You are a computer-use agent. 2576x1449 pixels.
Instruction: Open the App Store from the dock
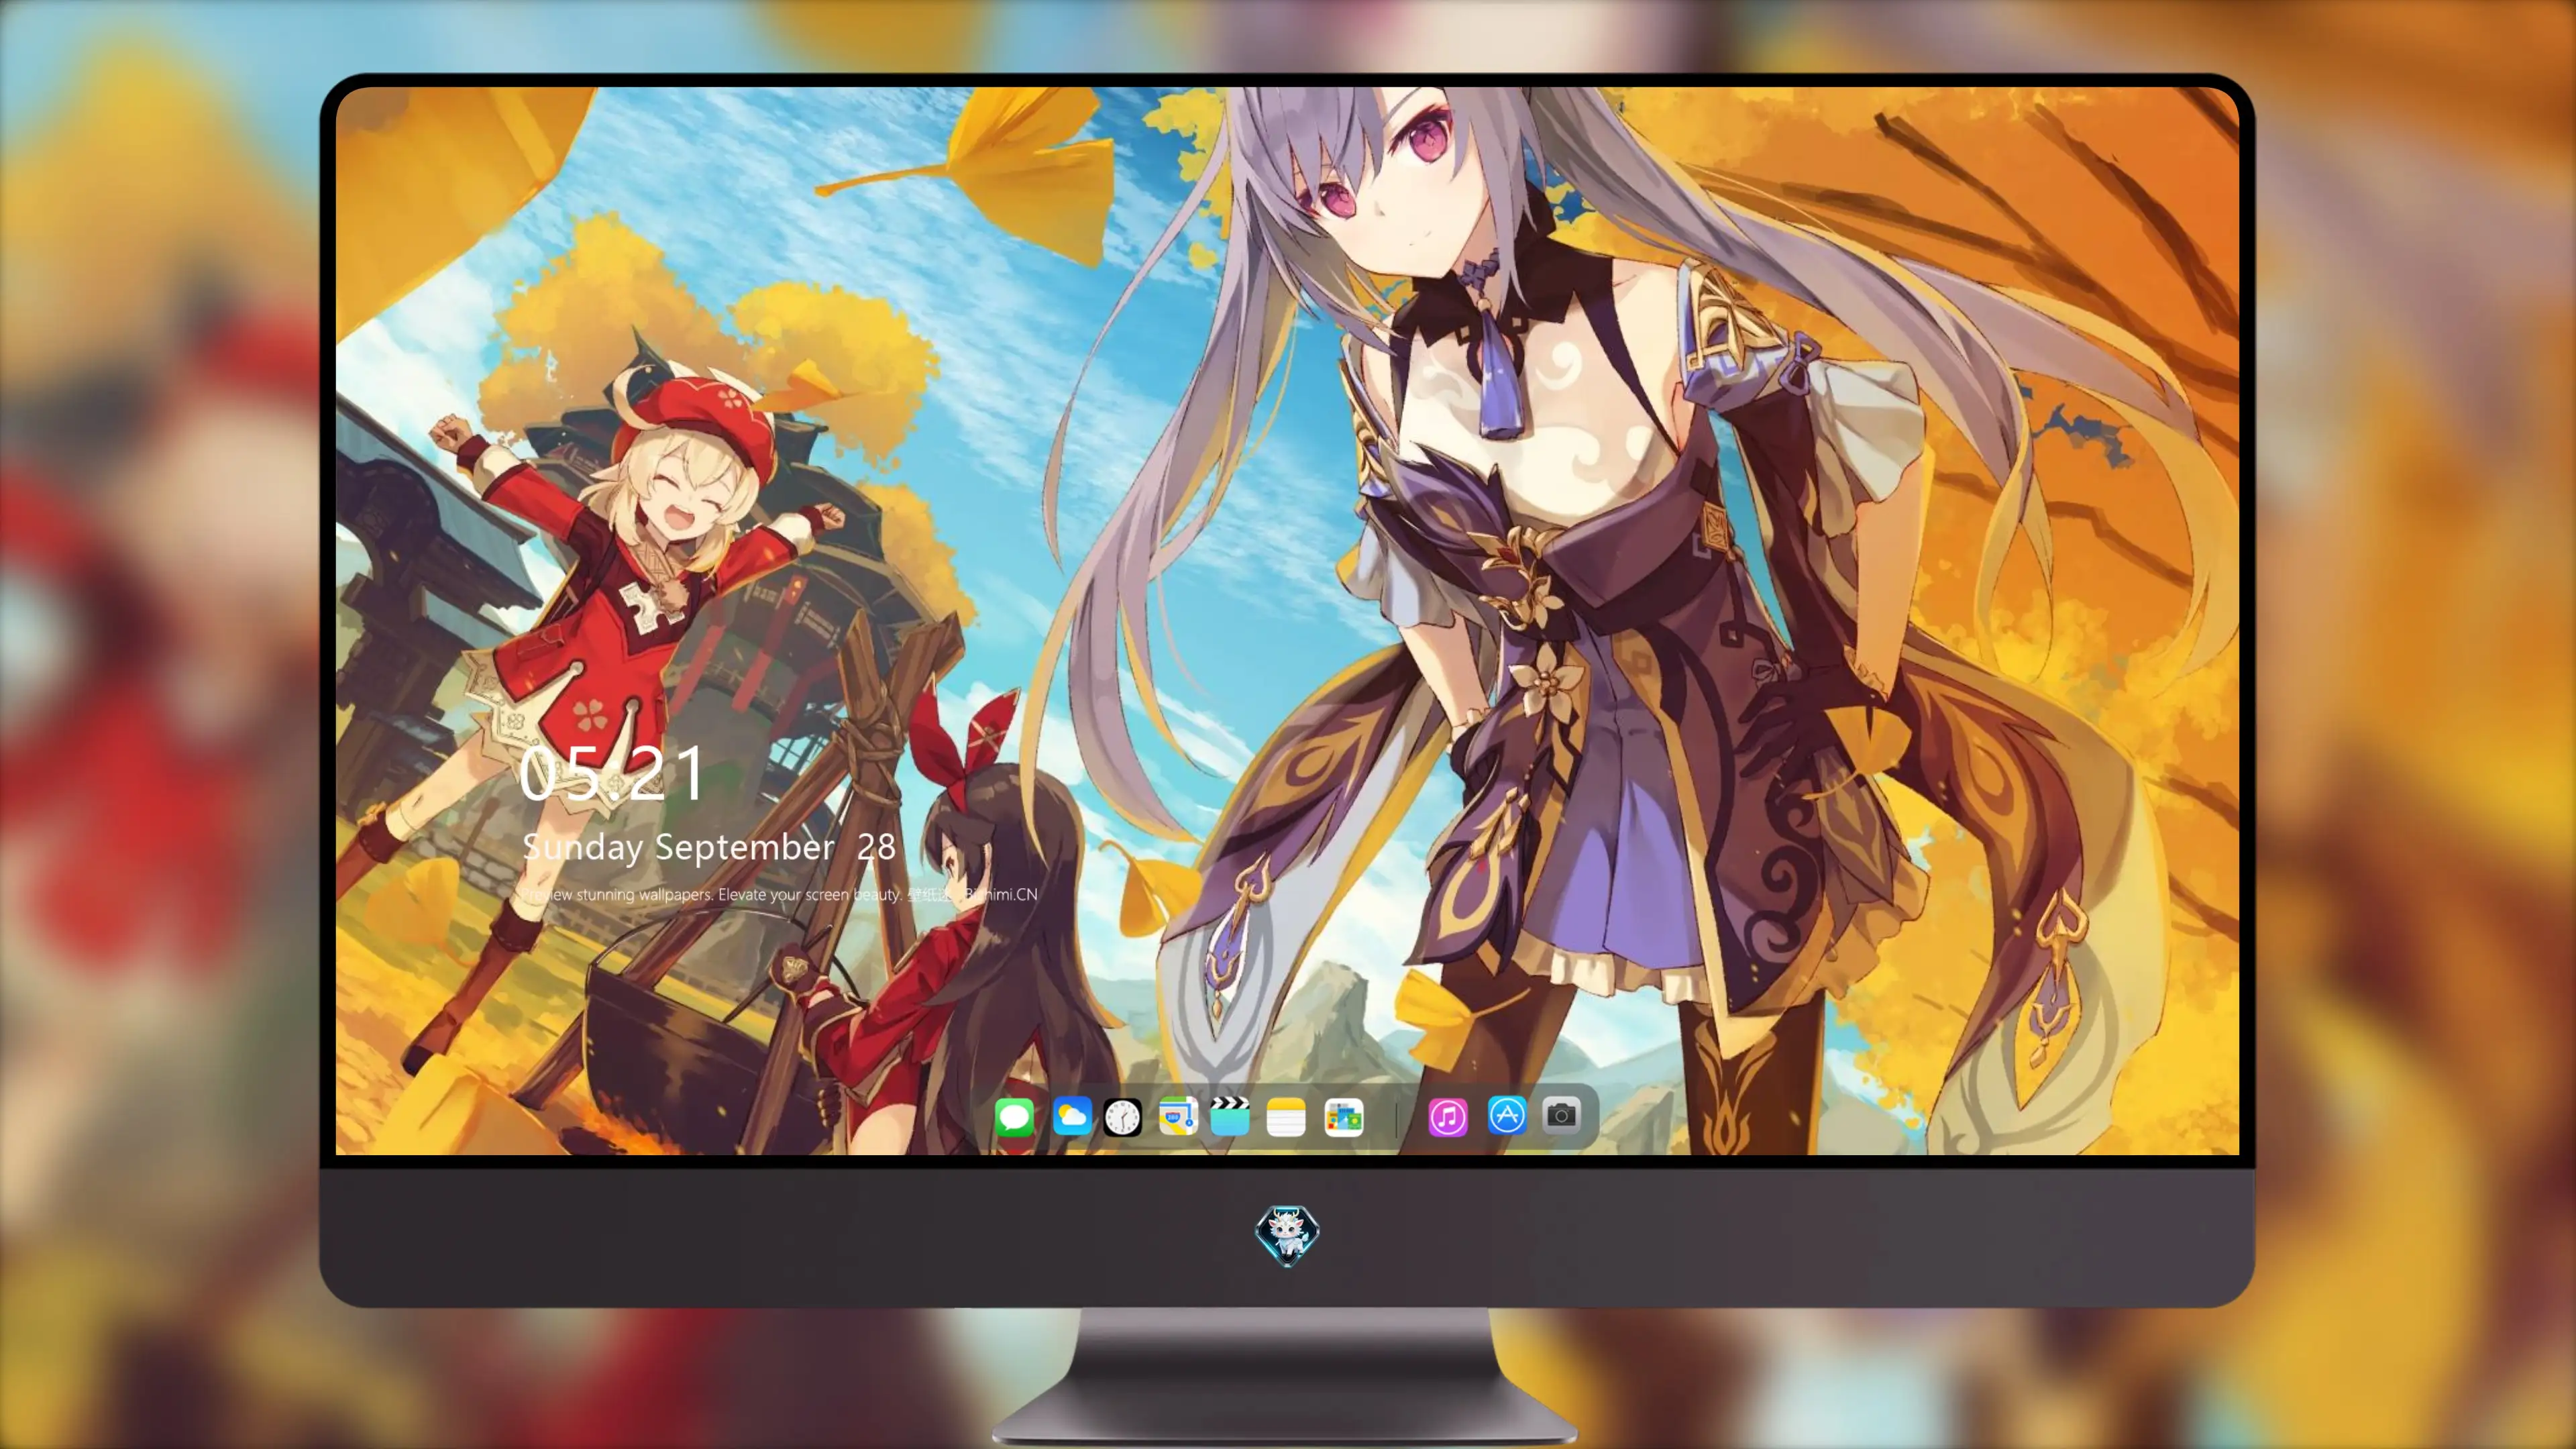(x=1507, y=1116)
